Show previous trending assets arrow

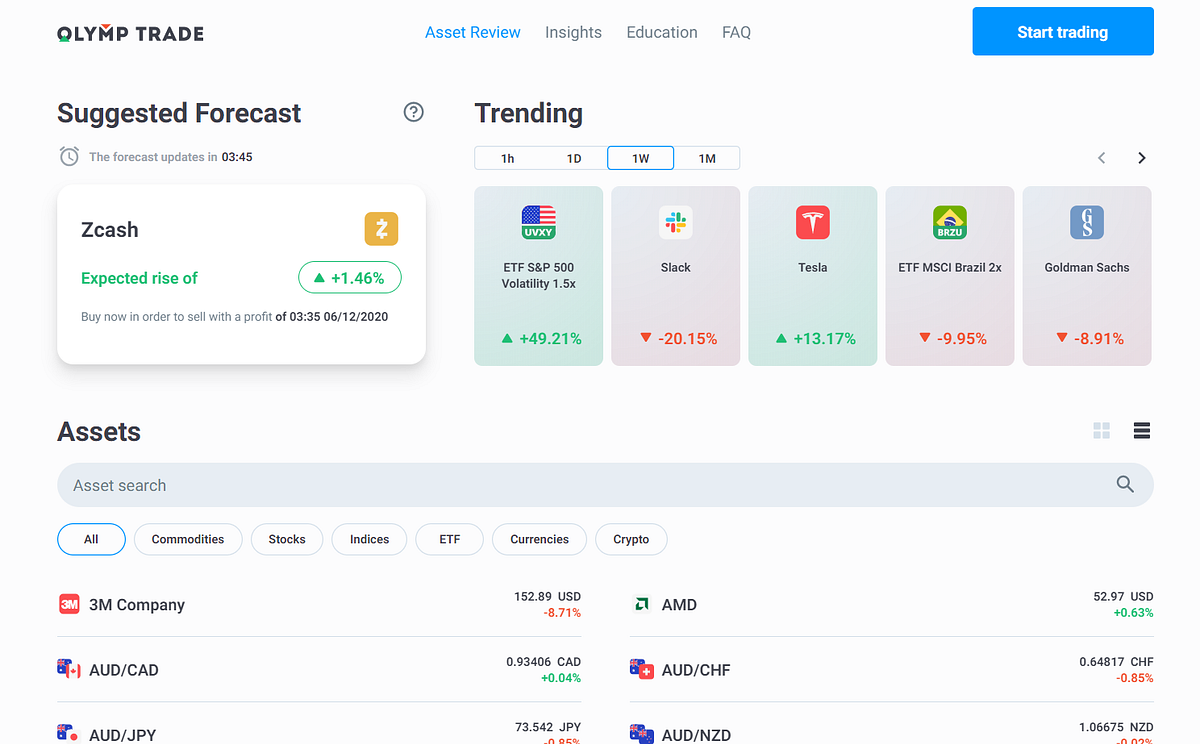[x=1102, y=158]
